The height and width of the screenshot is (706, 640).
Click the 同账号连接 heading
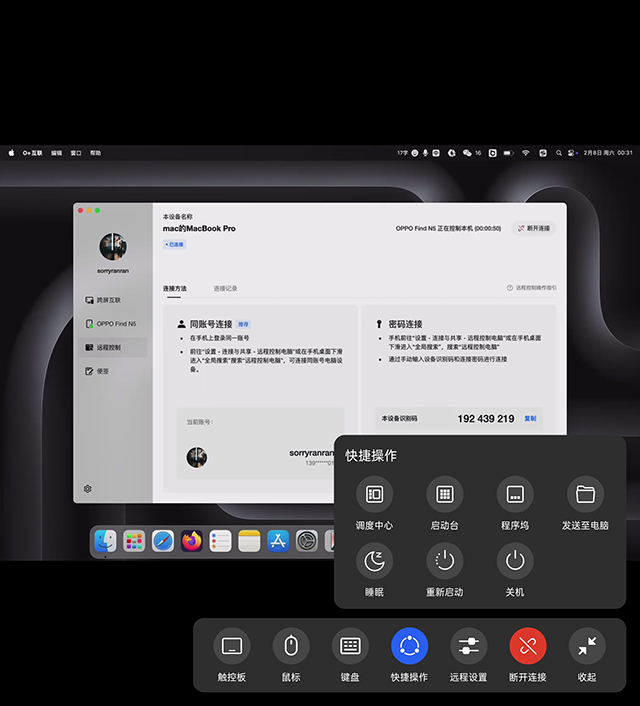(x=211, y=324)
